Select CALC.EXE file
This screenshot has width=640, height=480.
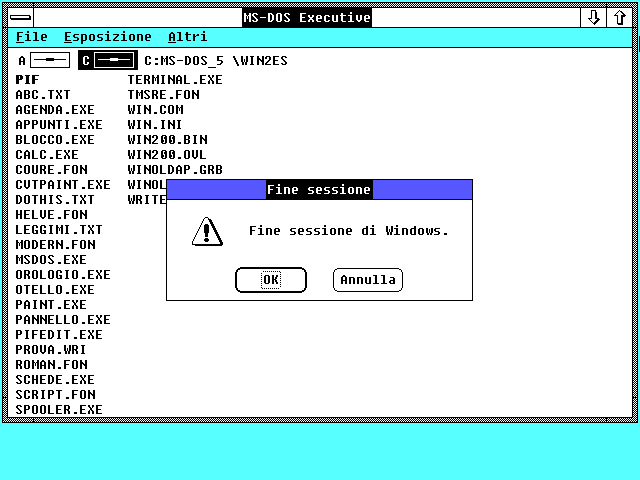click(47, 155)
